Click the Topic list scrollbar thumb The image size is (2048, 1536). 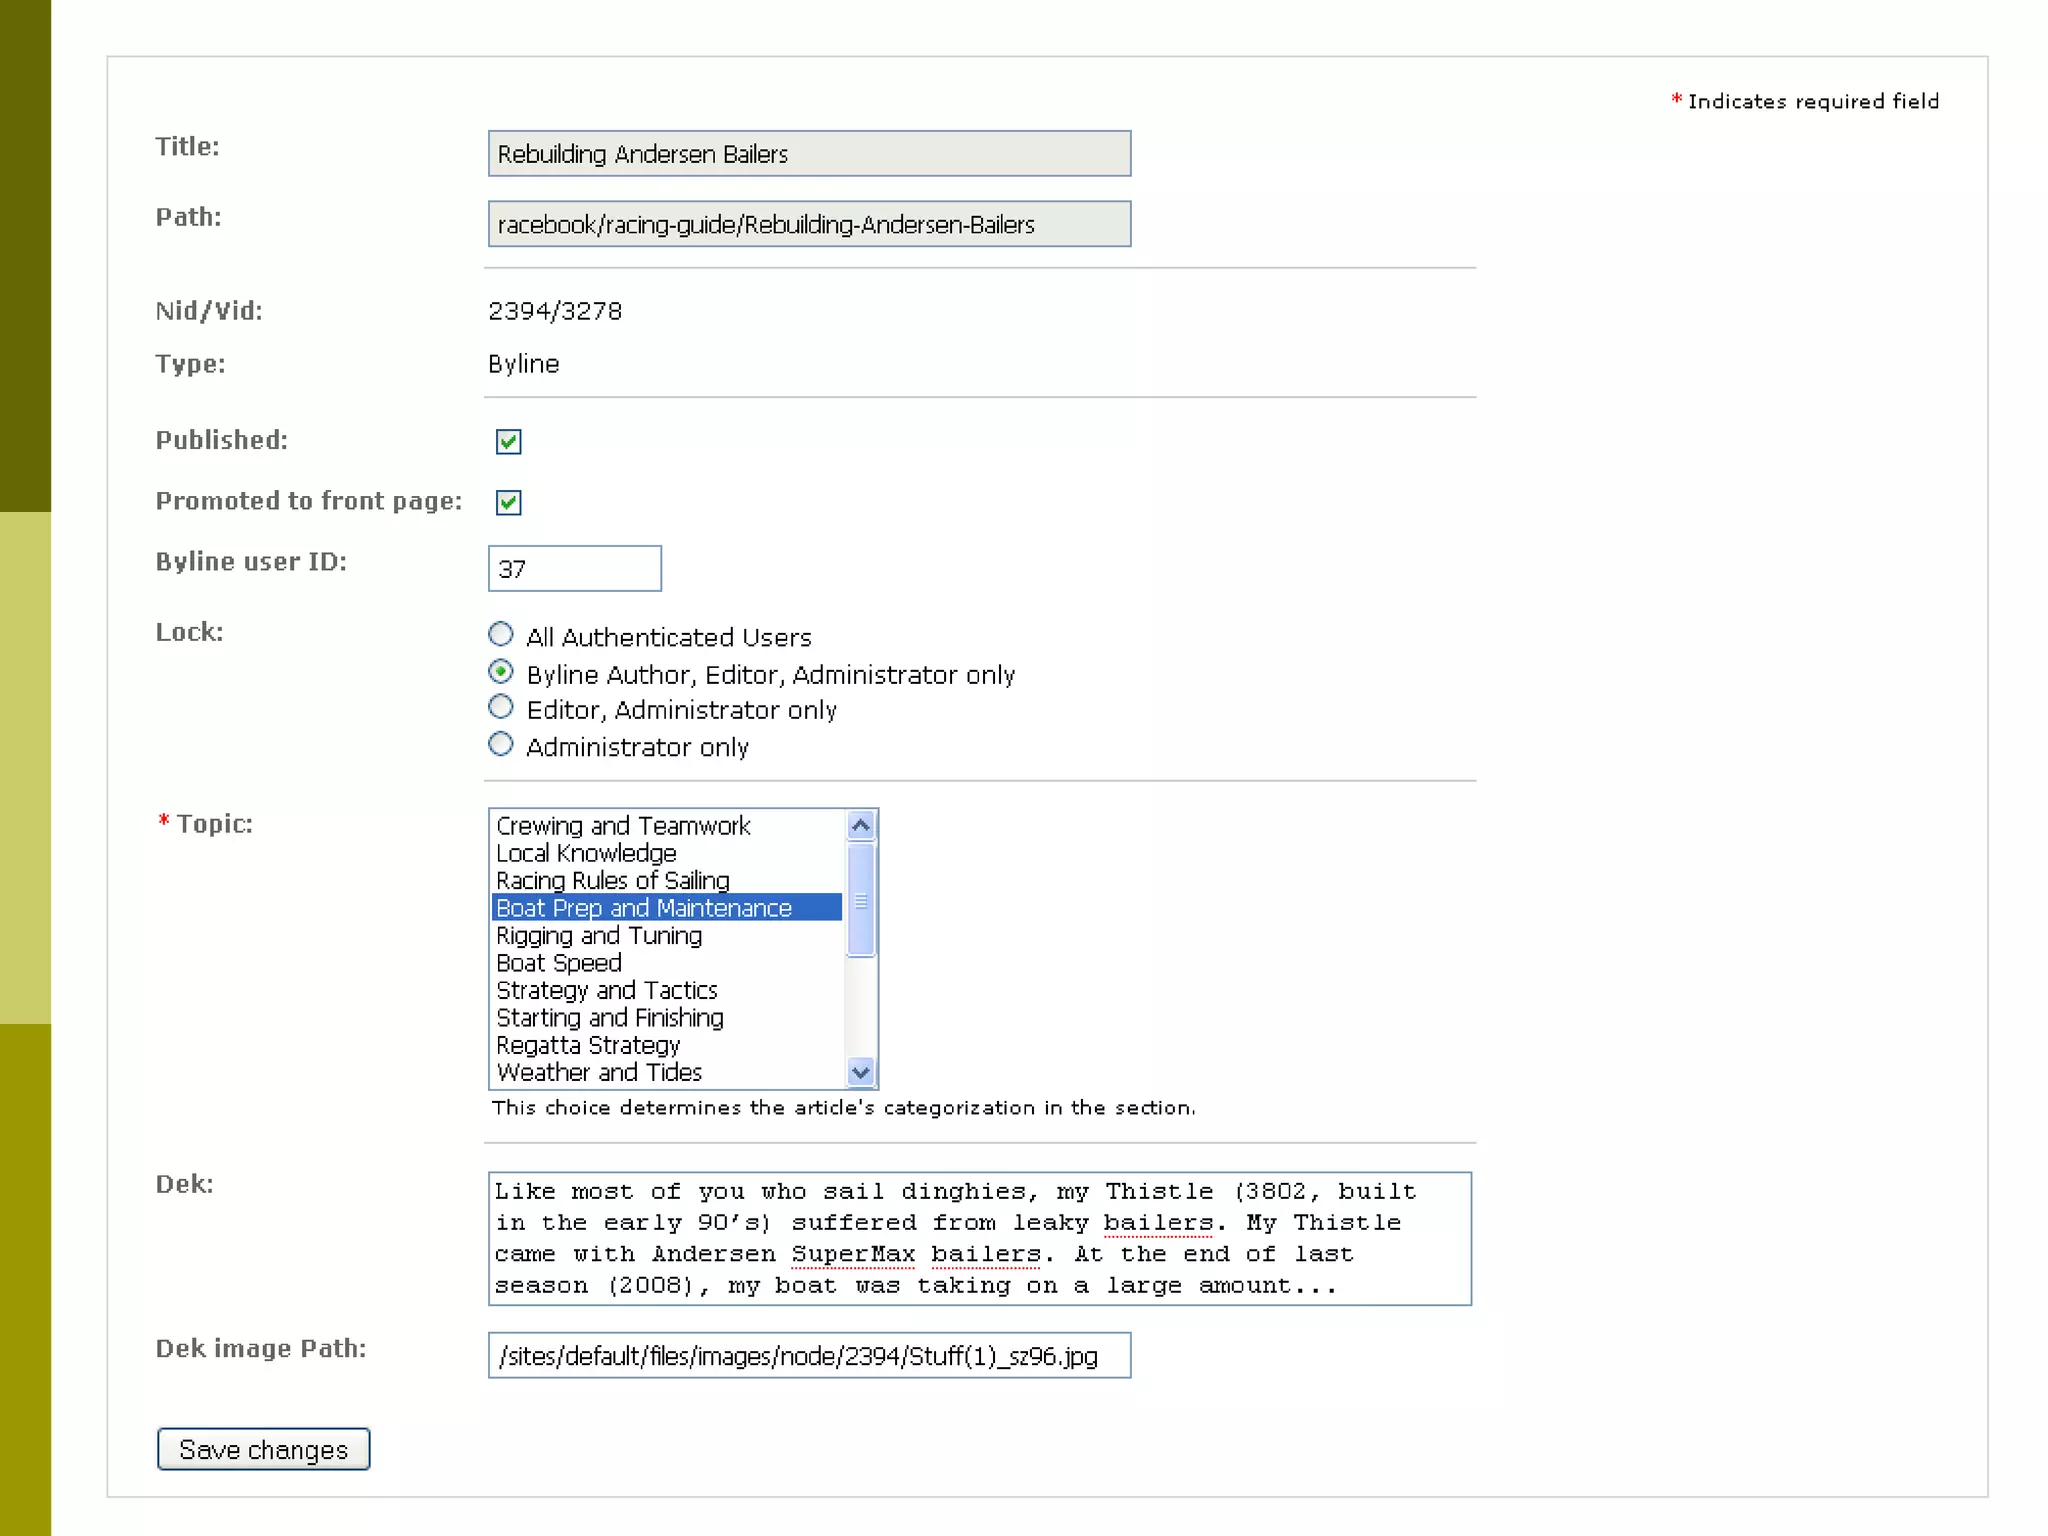860,900
